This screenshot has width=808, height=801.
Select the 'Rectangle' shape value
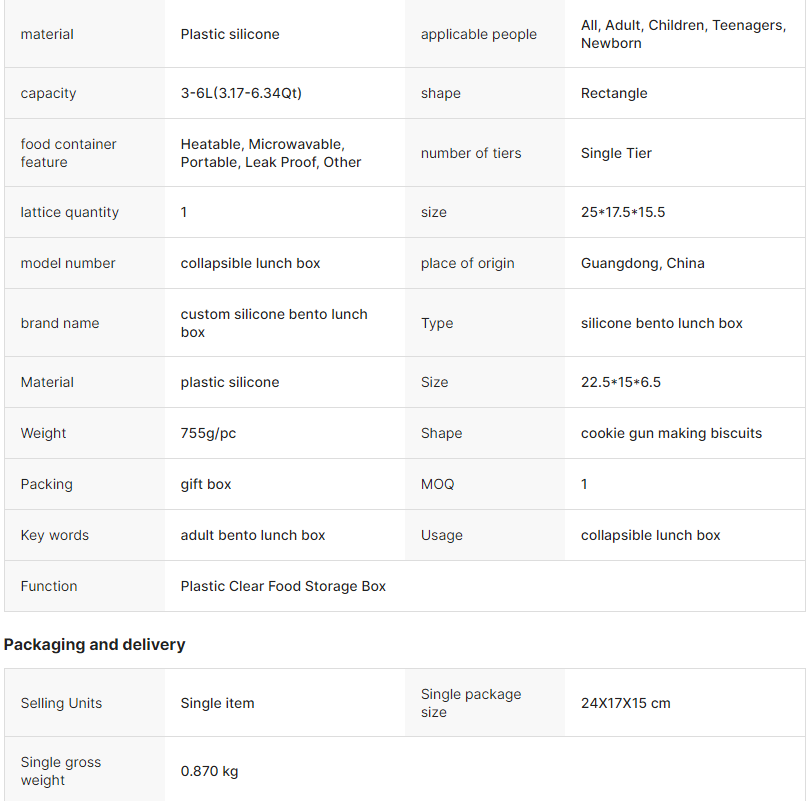click(614, 93)
